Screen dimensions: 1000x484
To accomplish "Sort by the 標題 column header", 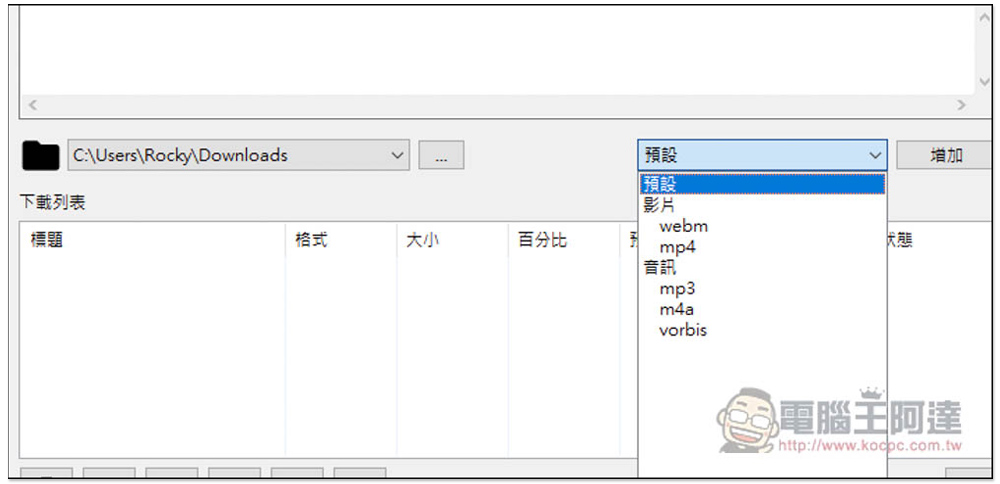I will (153, 240).
